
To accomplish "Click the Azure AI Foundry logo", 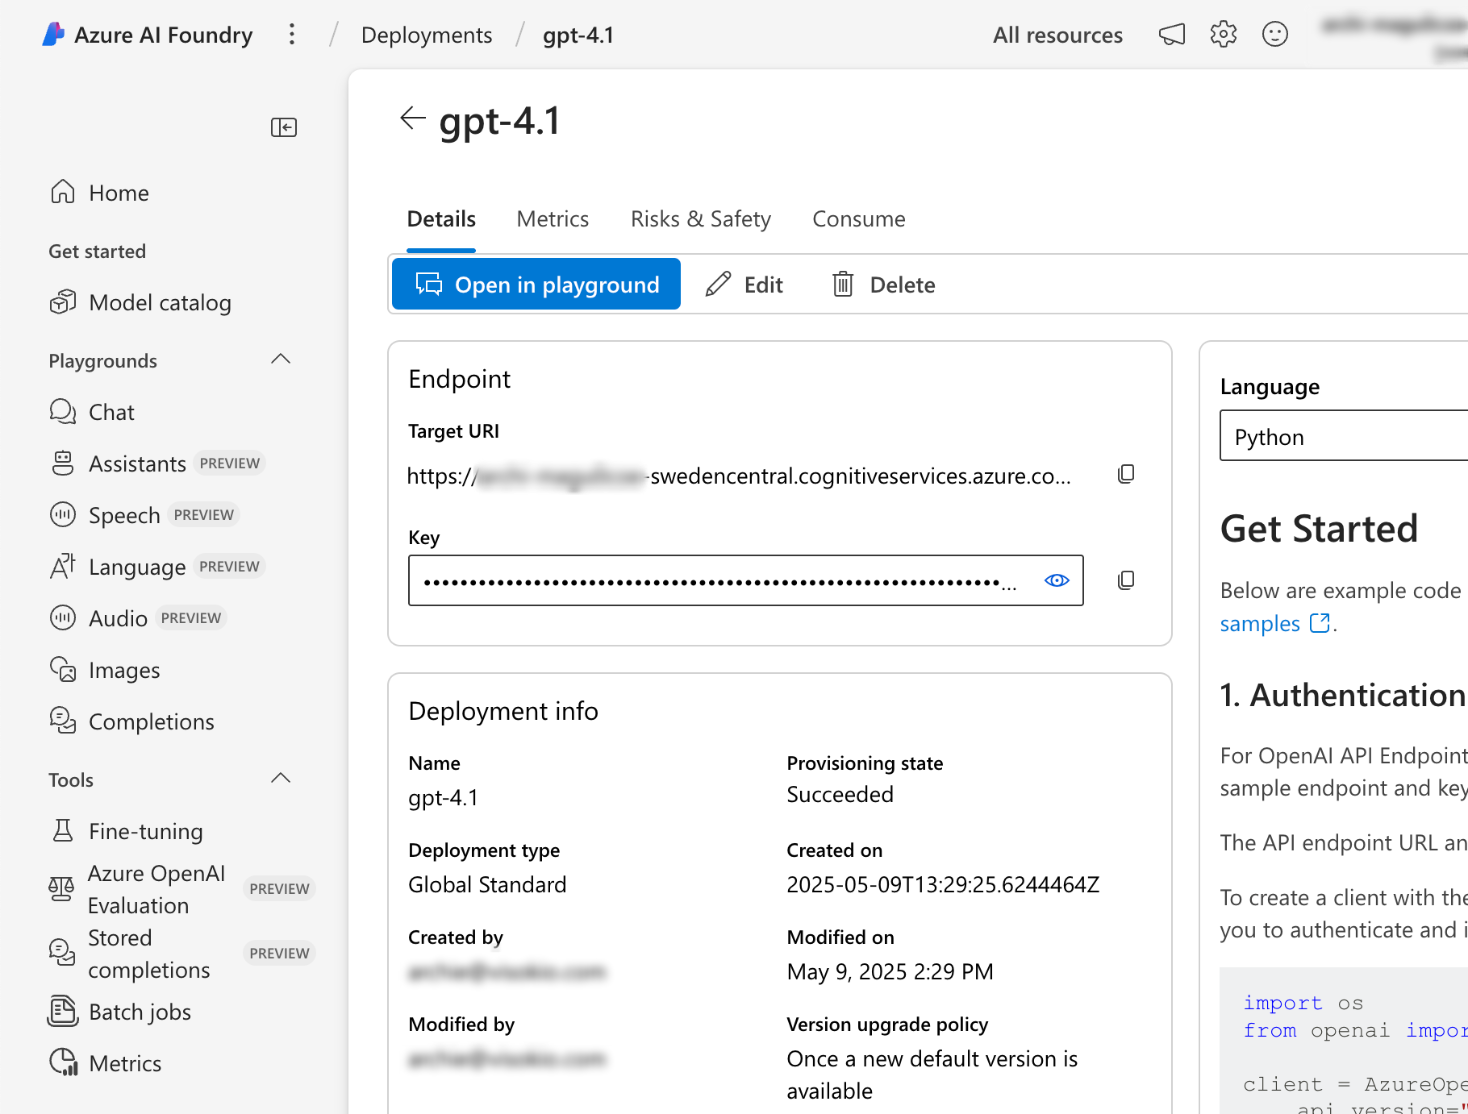I will pyautogui.click(x=53, y=35).
